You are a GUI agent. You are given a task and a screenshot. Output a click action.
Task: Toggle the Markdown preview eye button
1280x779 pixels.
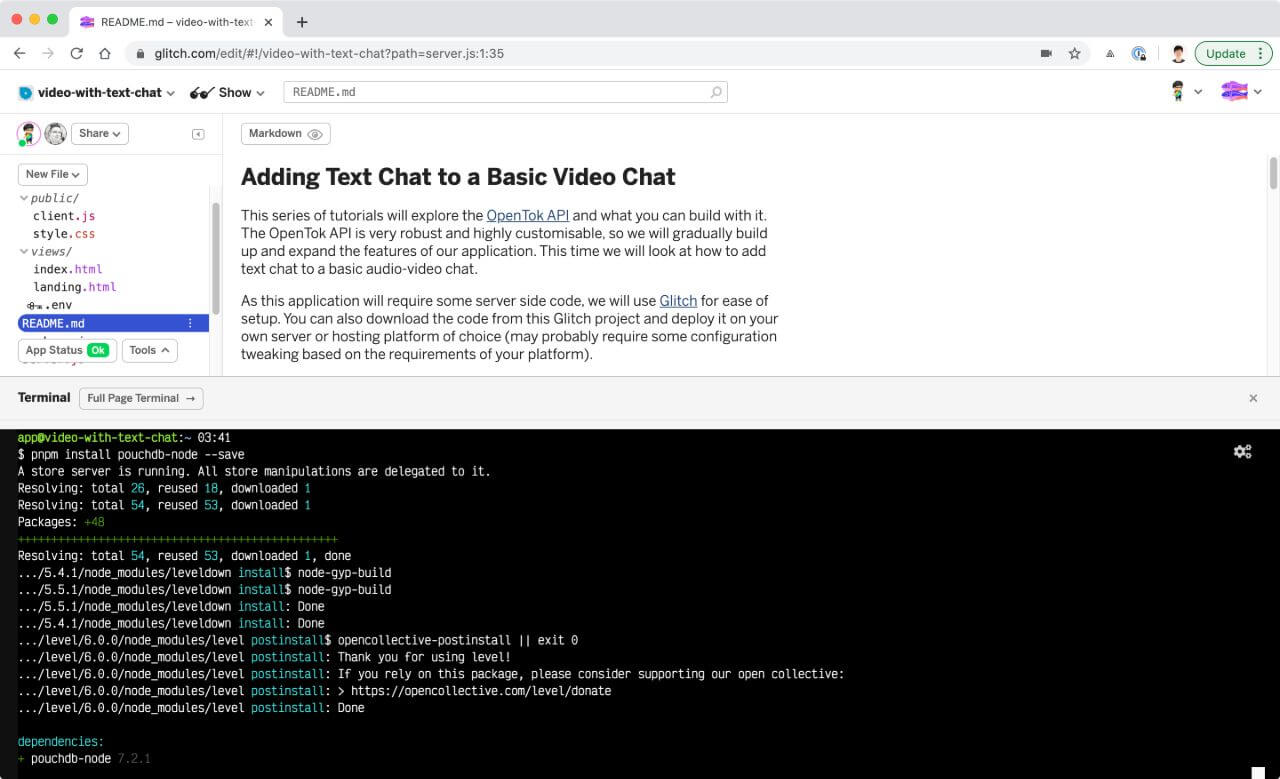pyautogui.click(x=285, y=133)
